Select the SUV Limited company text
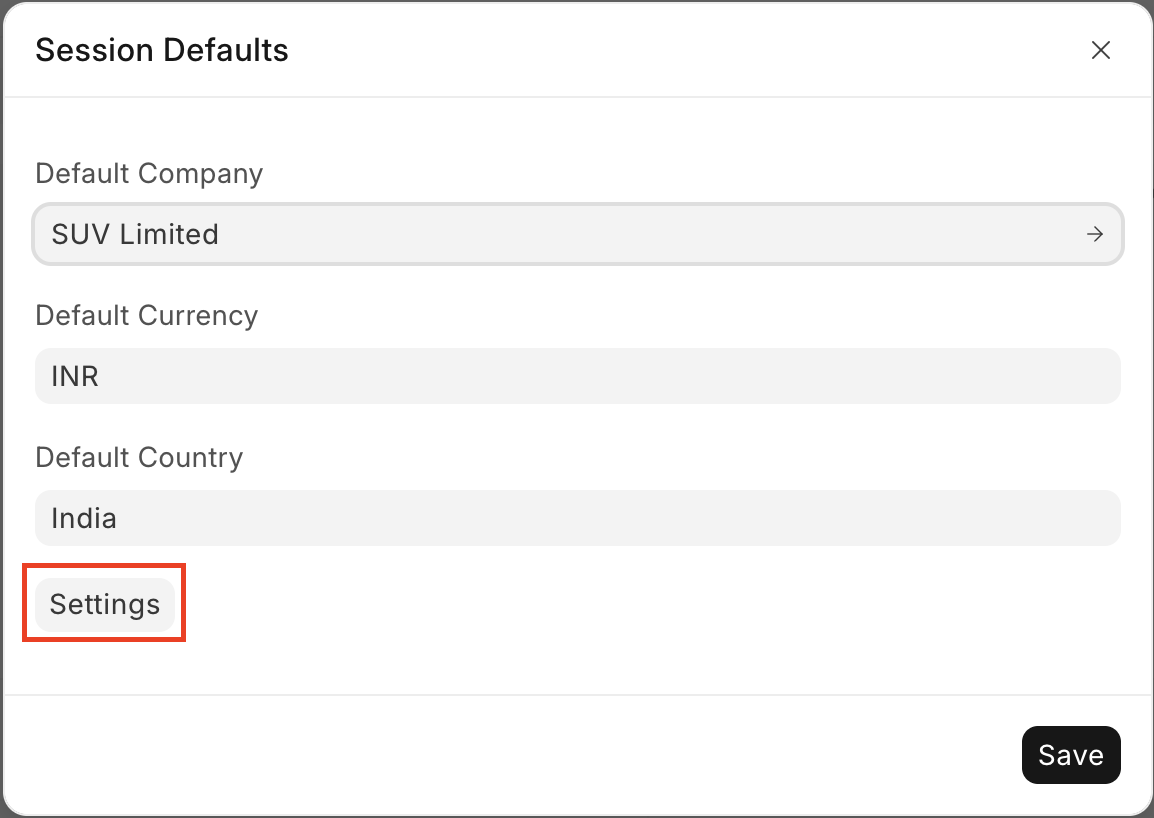Screen dimensions: 1154x818 point(135,234)
